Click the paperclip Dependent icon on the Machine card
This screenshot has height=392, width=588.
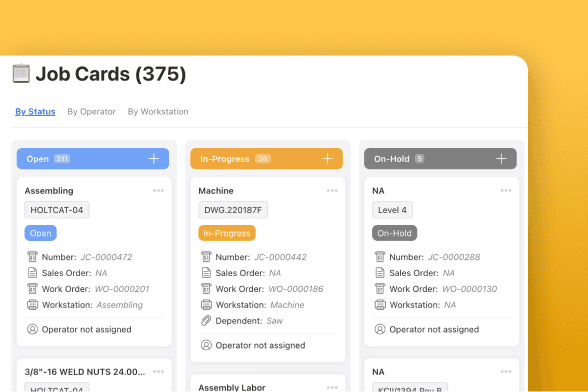[206, 321]
